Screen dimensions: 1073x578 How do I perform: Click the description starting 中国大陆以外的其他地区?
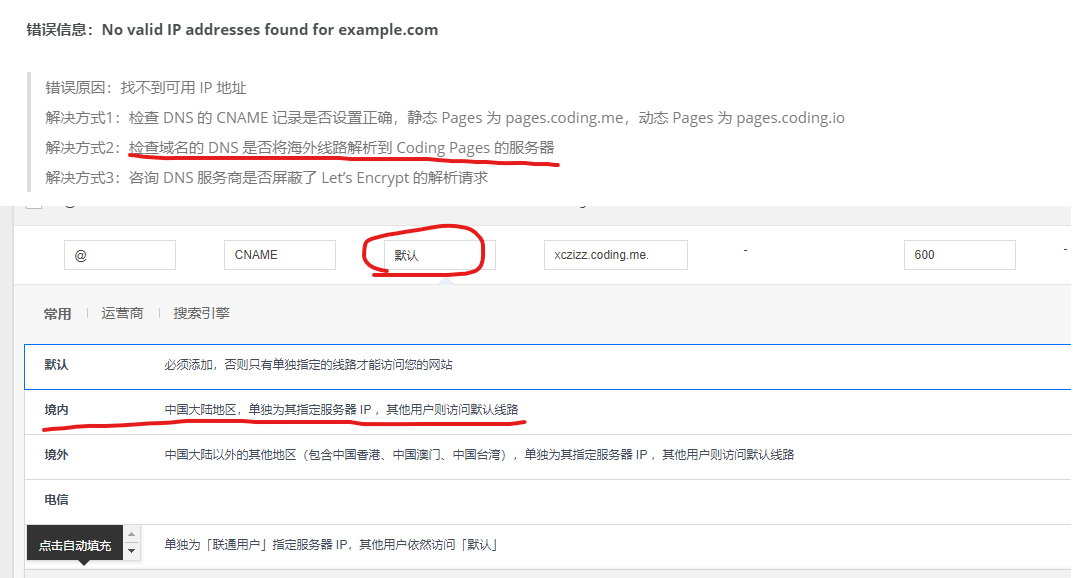tap(479, 455)
